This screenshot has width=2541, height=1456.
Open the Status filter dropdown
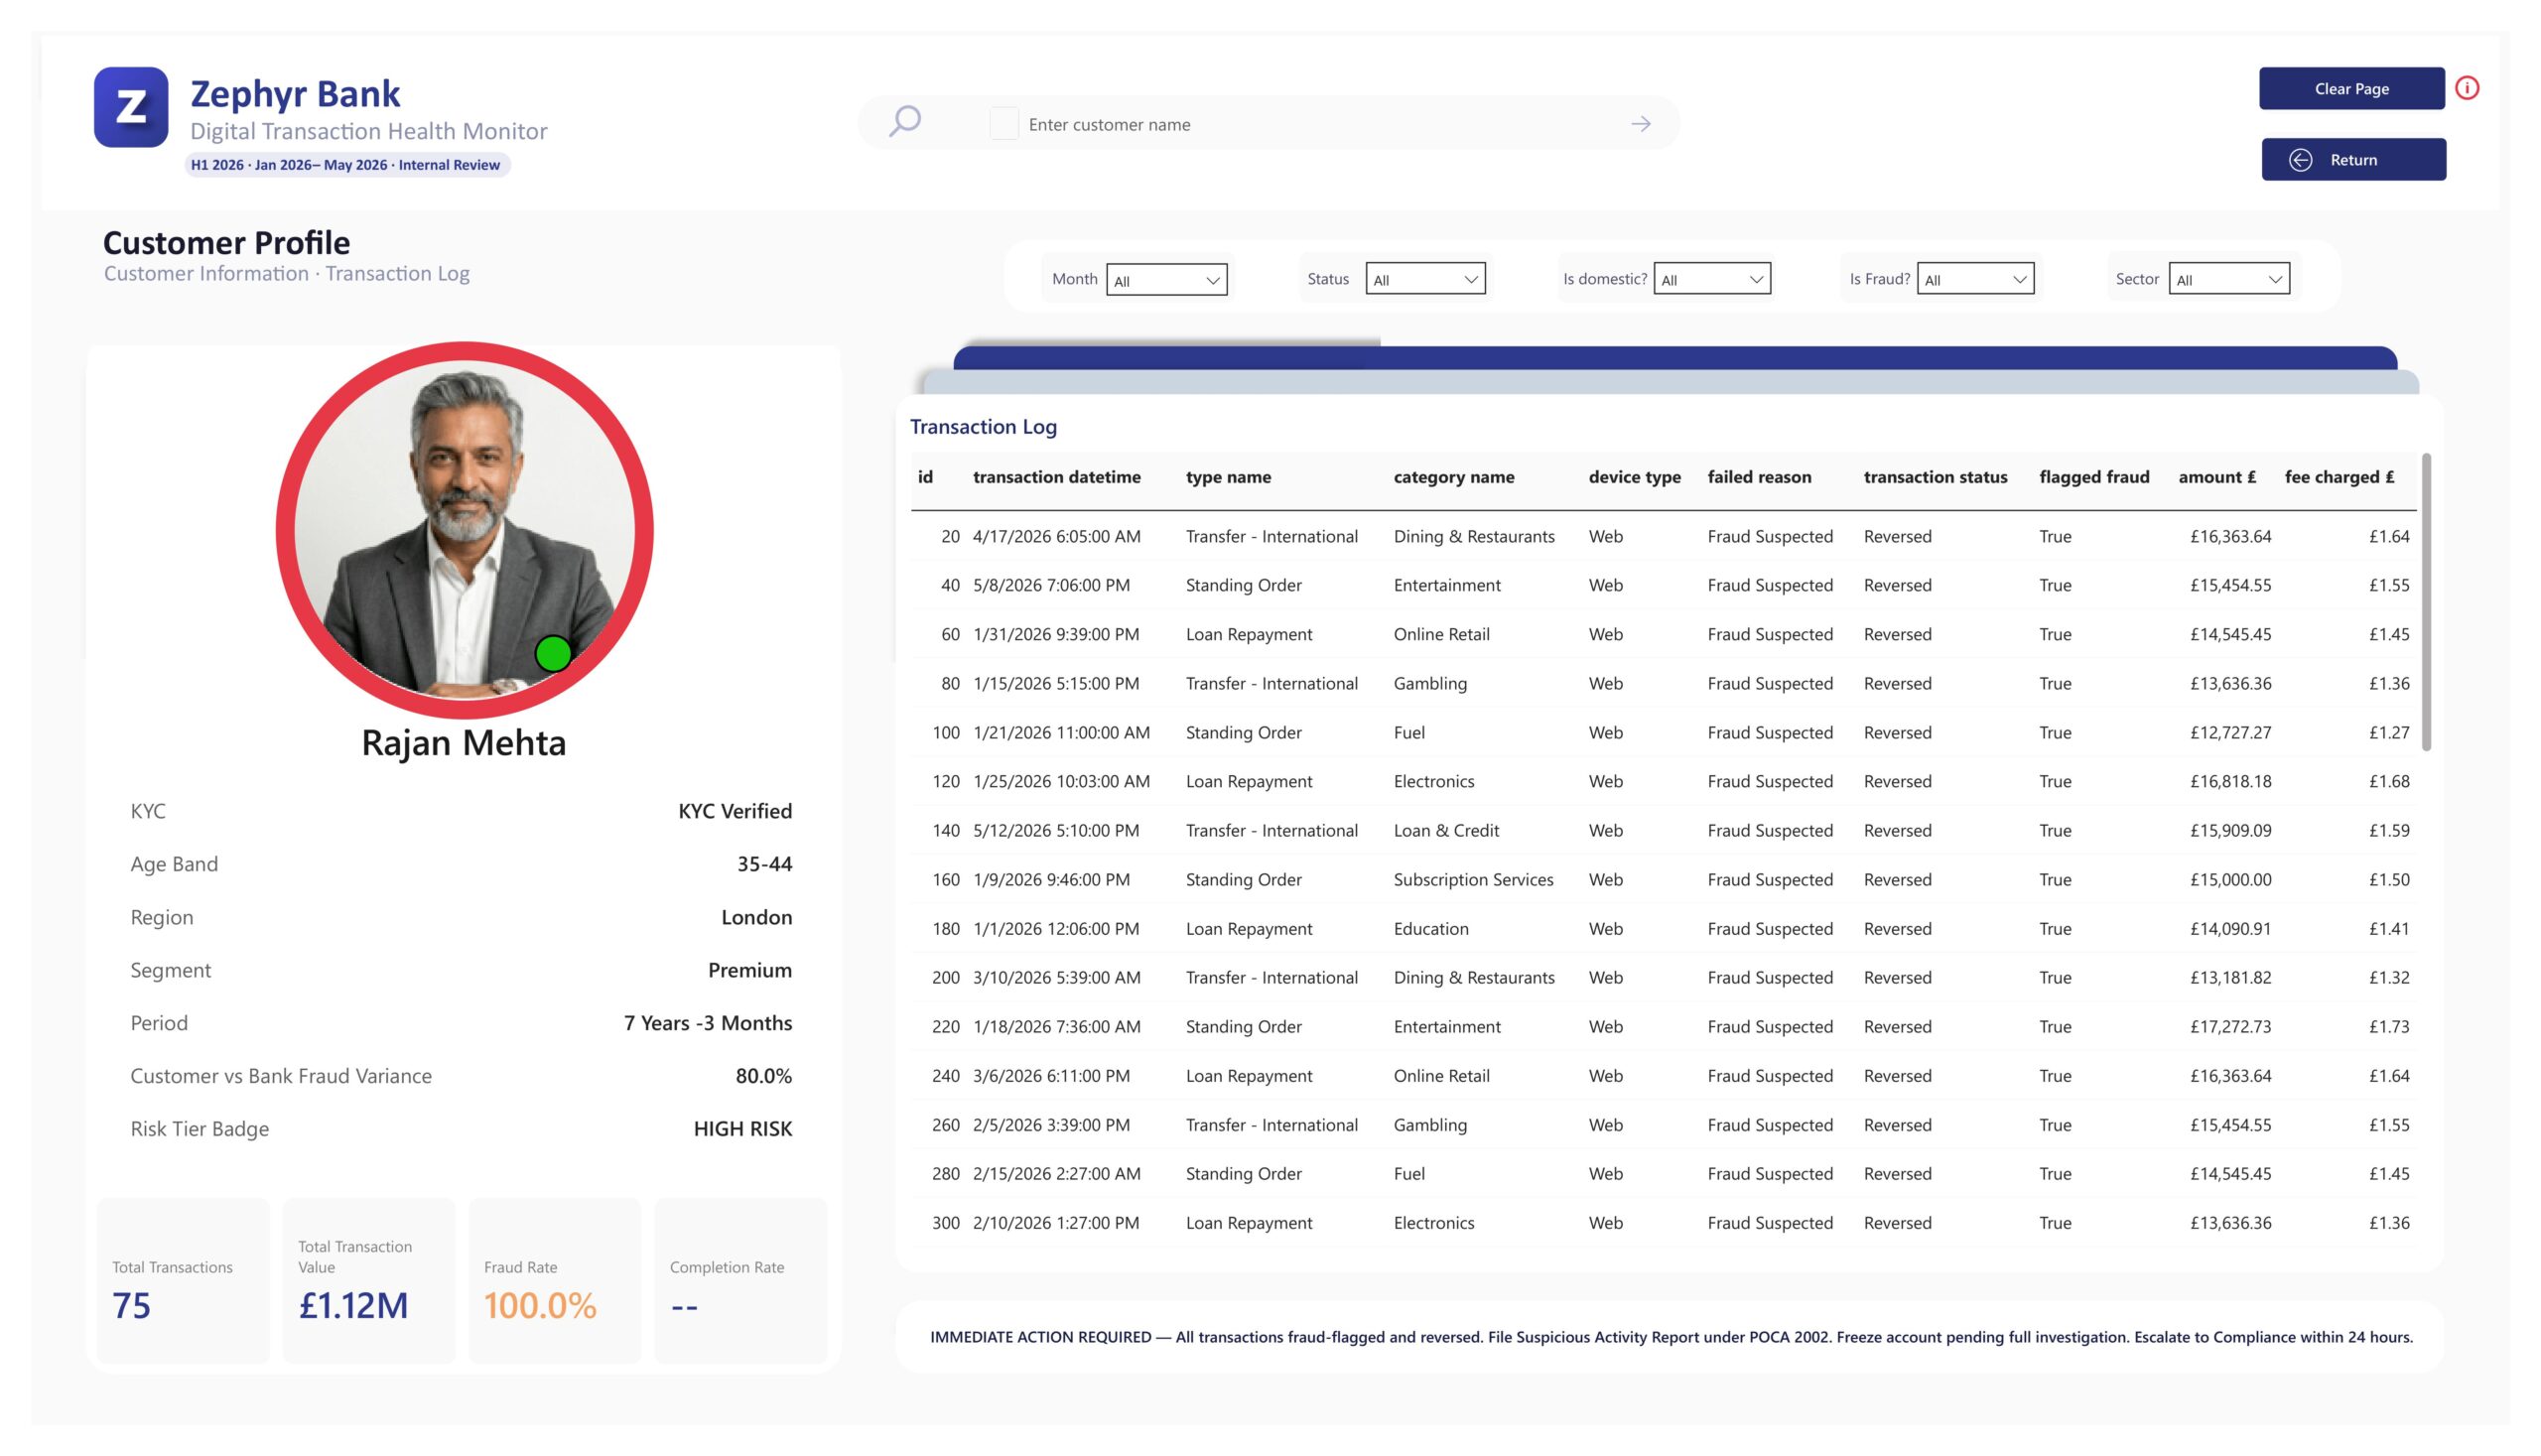coord(1425,279)
